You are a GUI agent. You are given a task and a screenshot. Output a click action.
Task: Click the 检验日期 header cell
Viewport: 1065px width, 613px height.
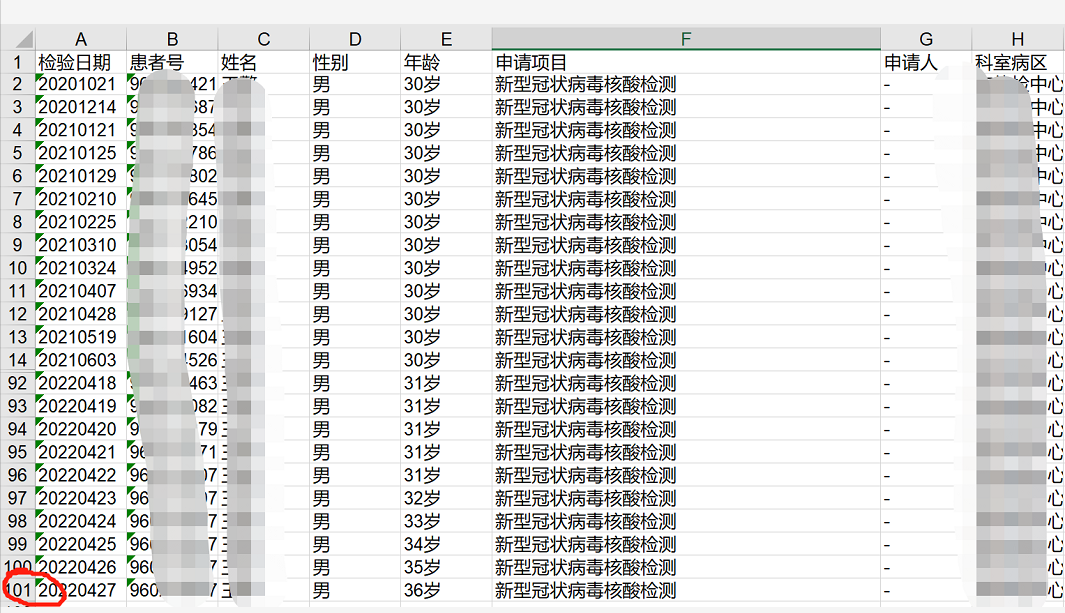click(x=80, y=62)
